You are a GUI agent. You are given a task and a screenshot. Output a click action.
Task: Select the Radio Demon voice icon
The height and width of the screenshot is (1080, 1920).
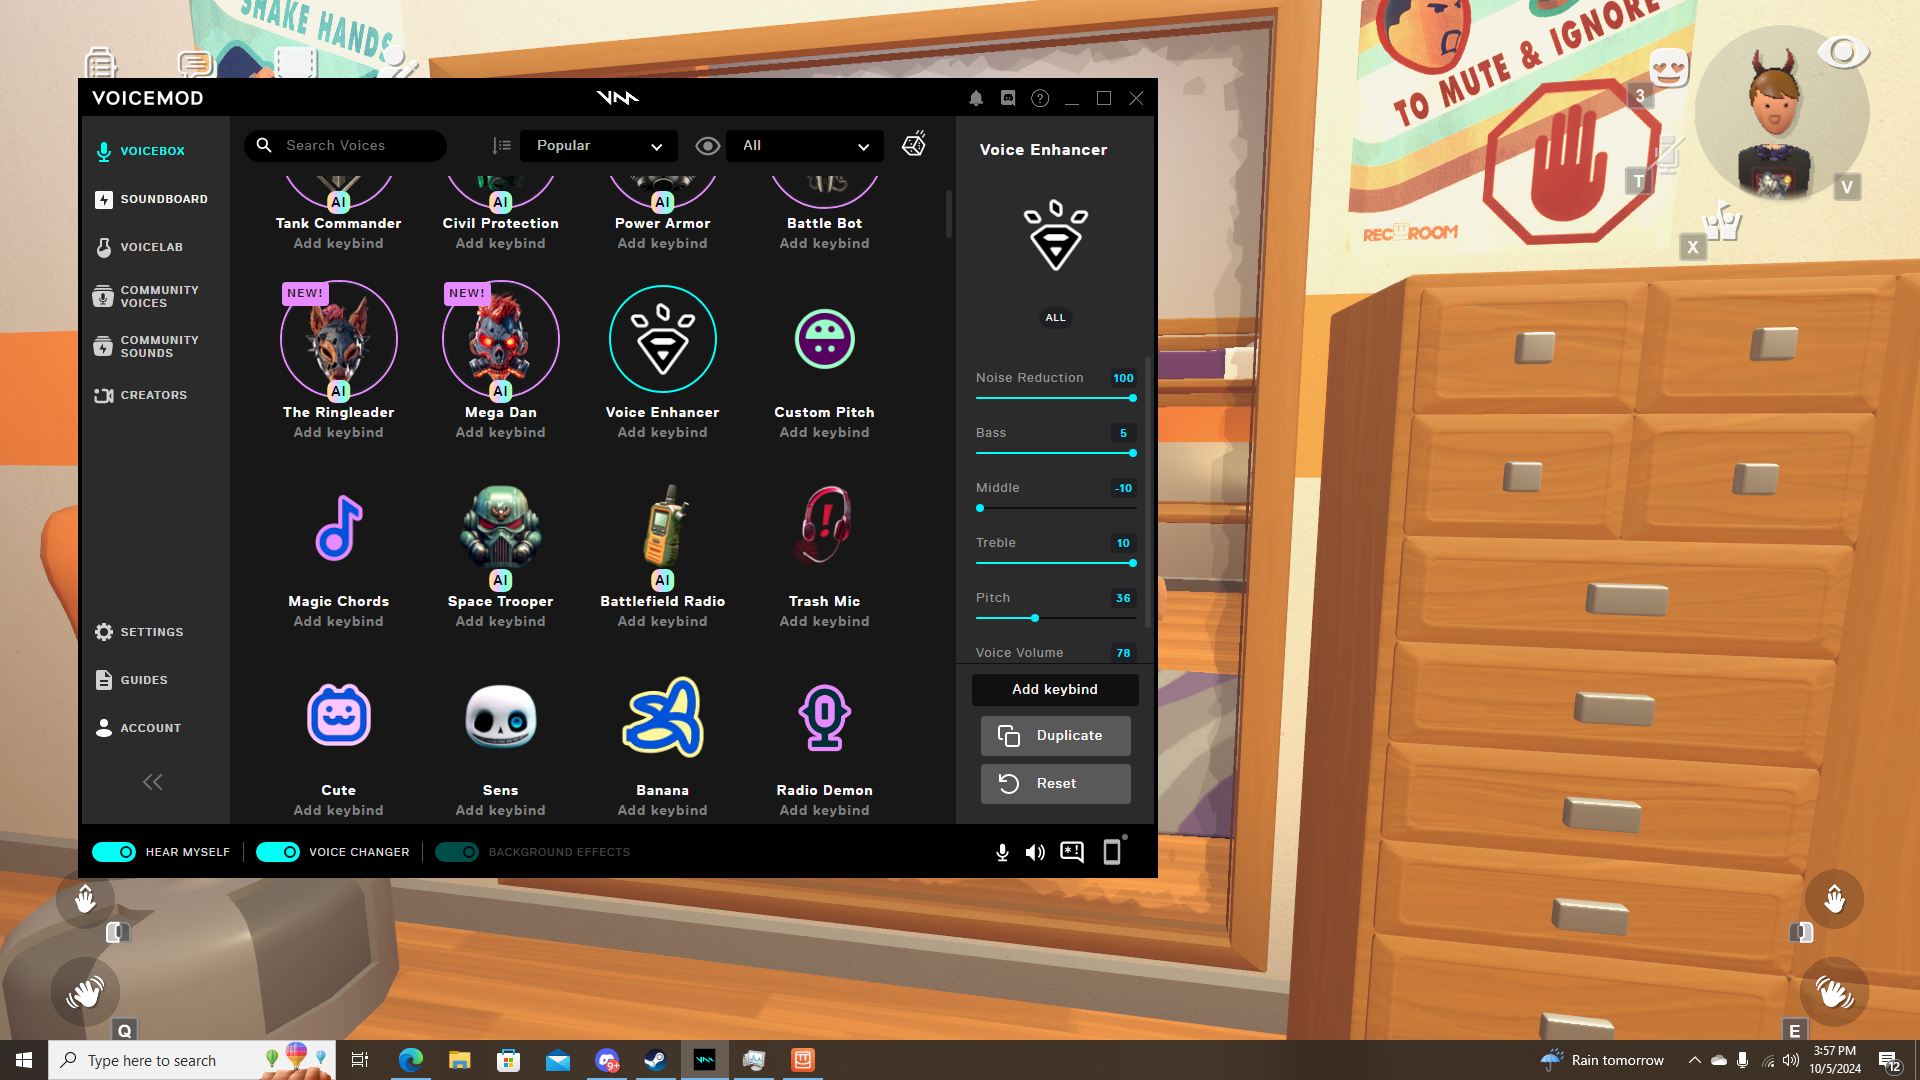[824, 718]
